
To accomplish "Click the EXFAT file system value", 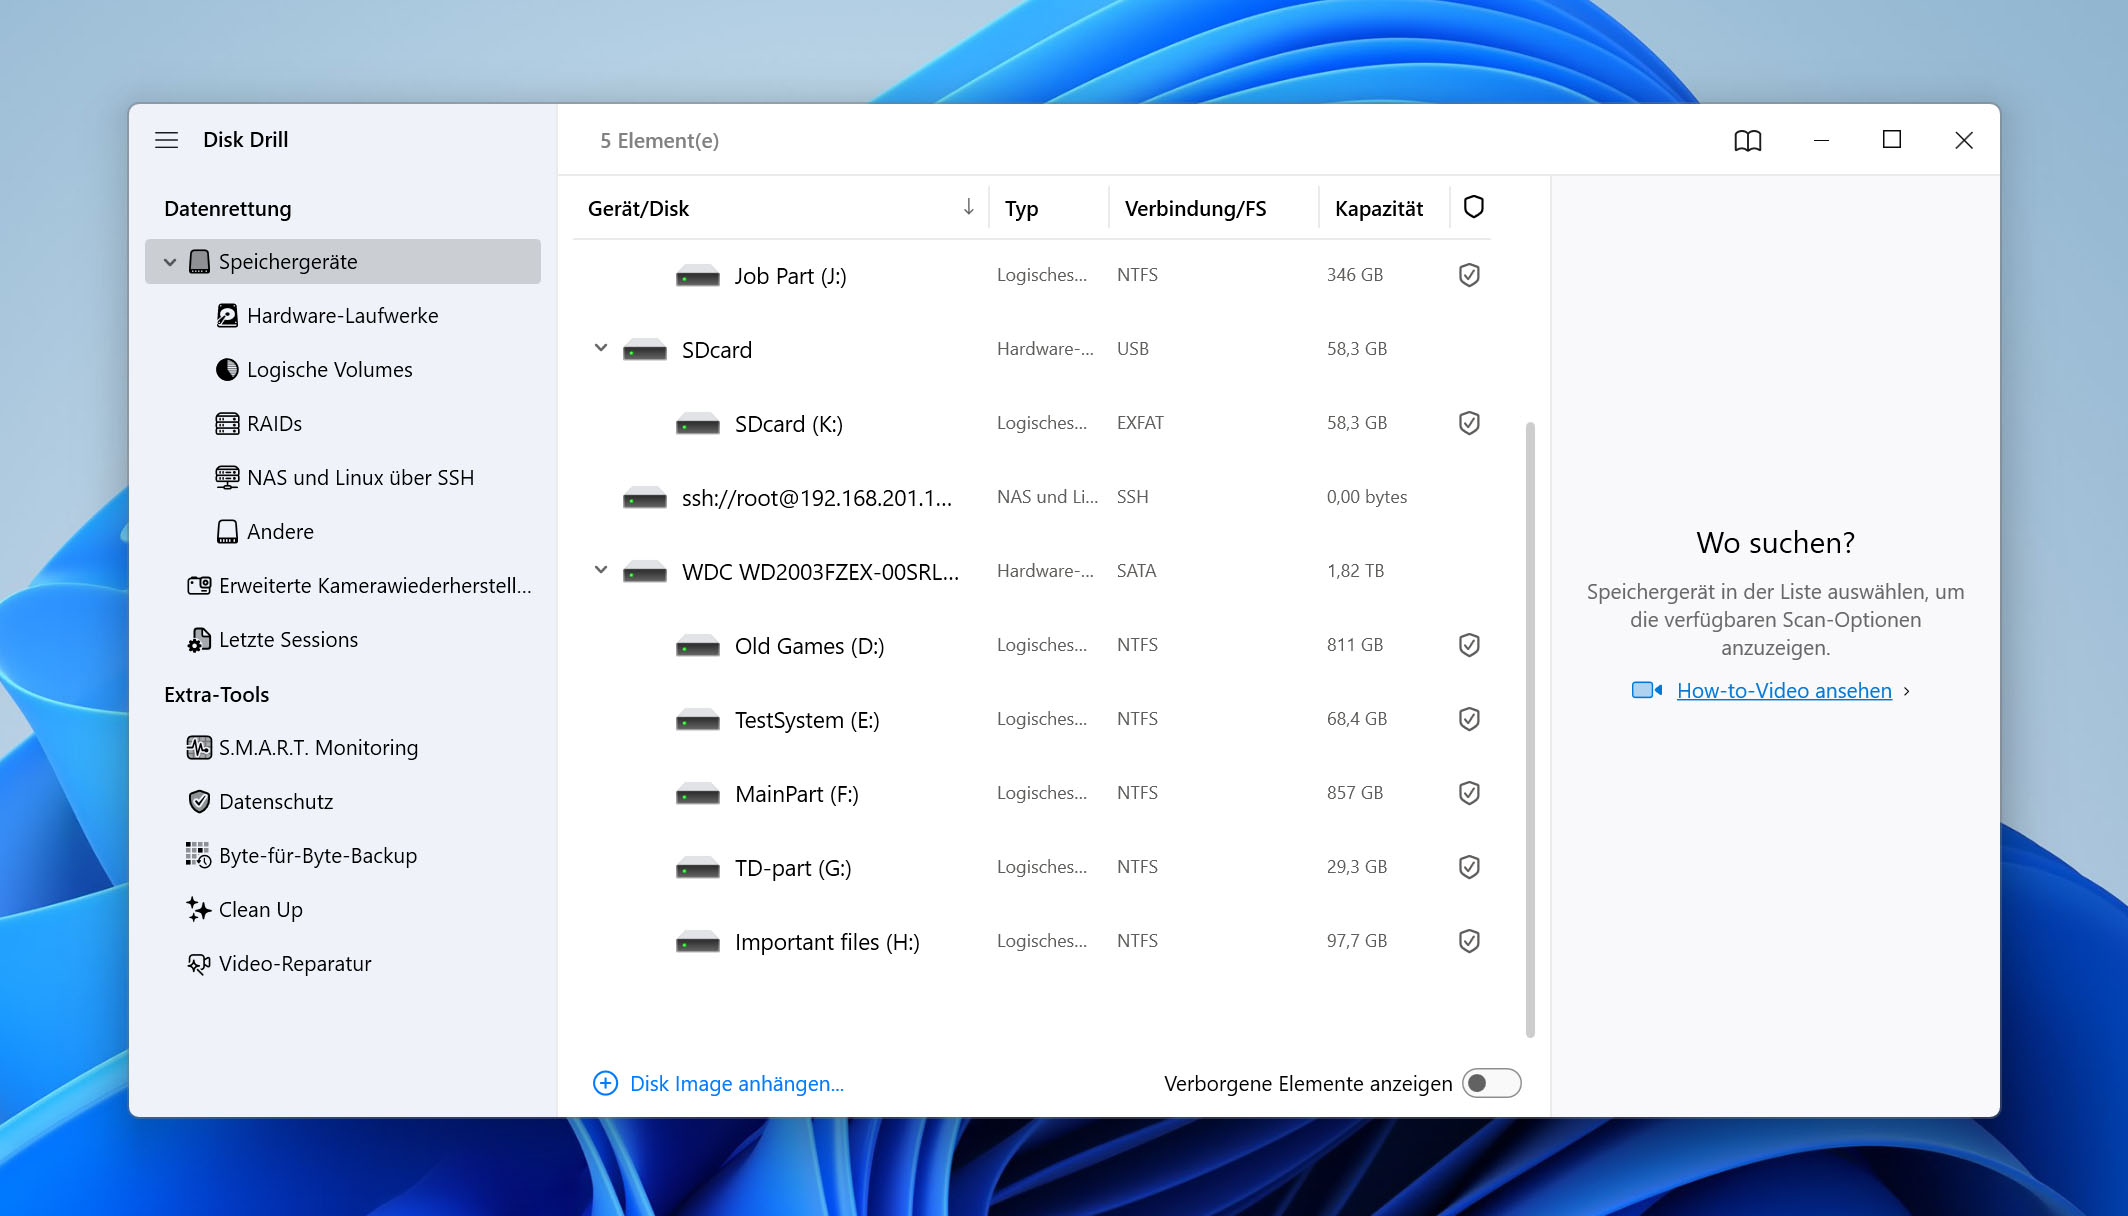I will (1140, 423).
